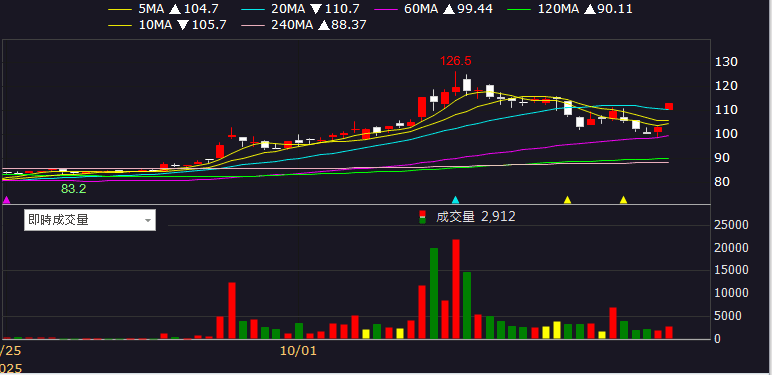Click the tallest red volume bar
This screenshot has width=772, height=375.
point(456,289)
